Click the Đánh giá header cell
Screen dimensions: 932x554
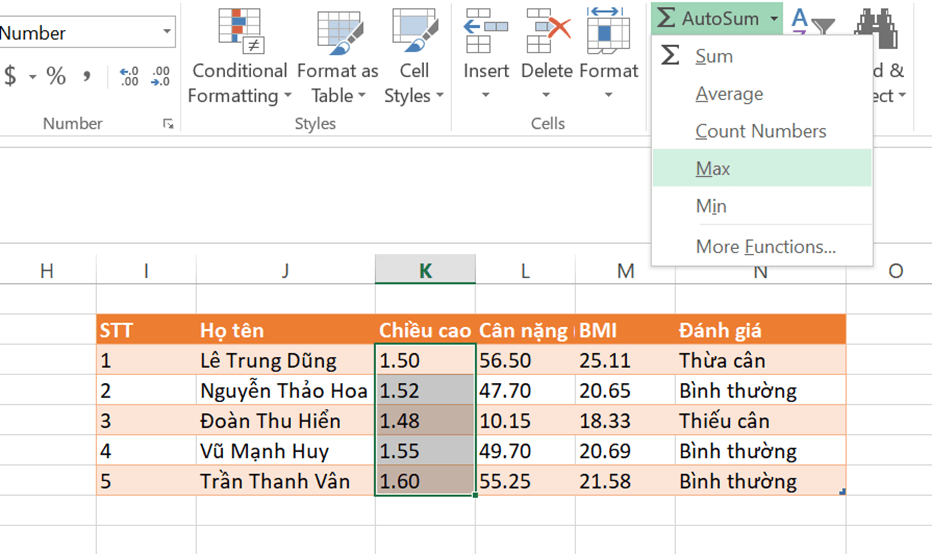[x=760, y=330]
